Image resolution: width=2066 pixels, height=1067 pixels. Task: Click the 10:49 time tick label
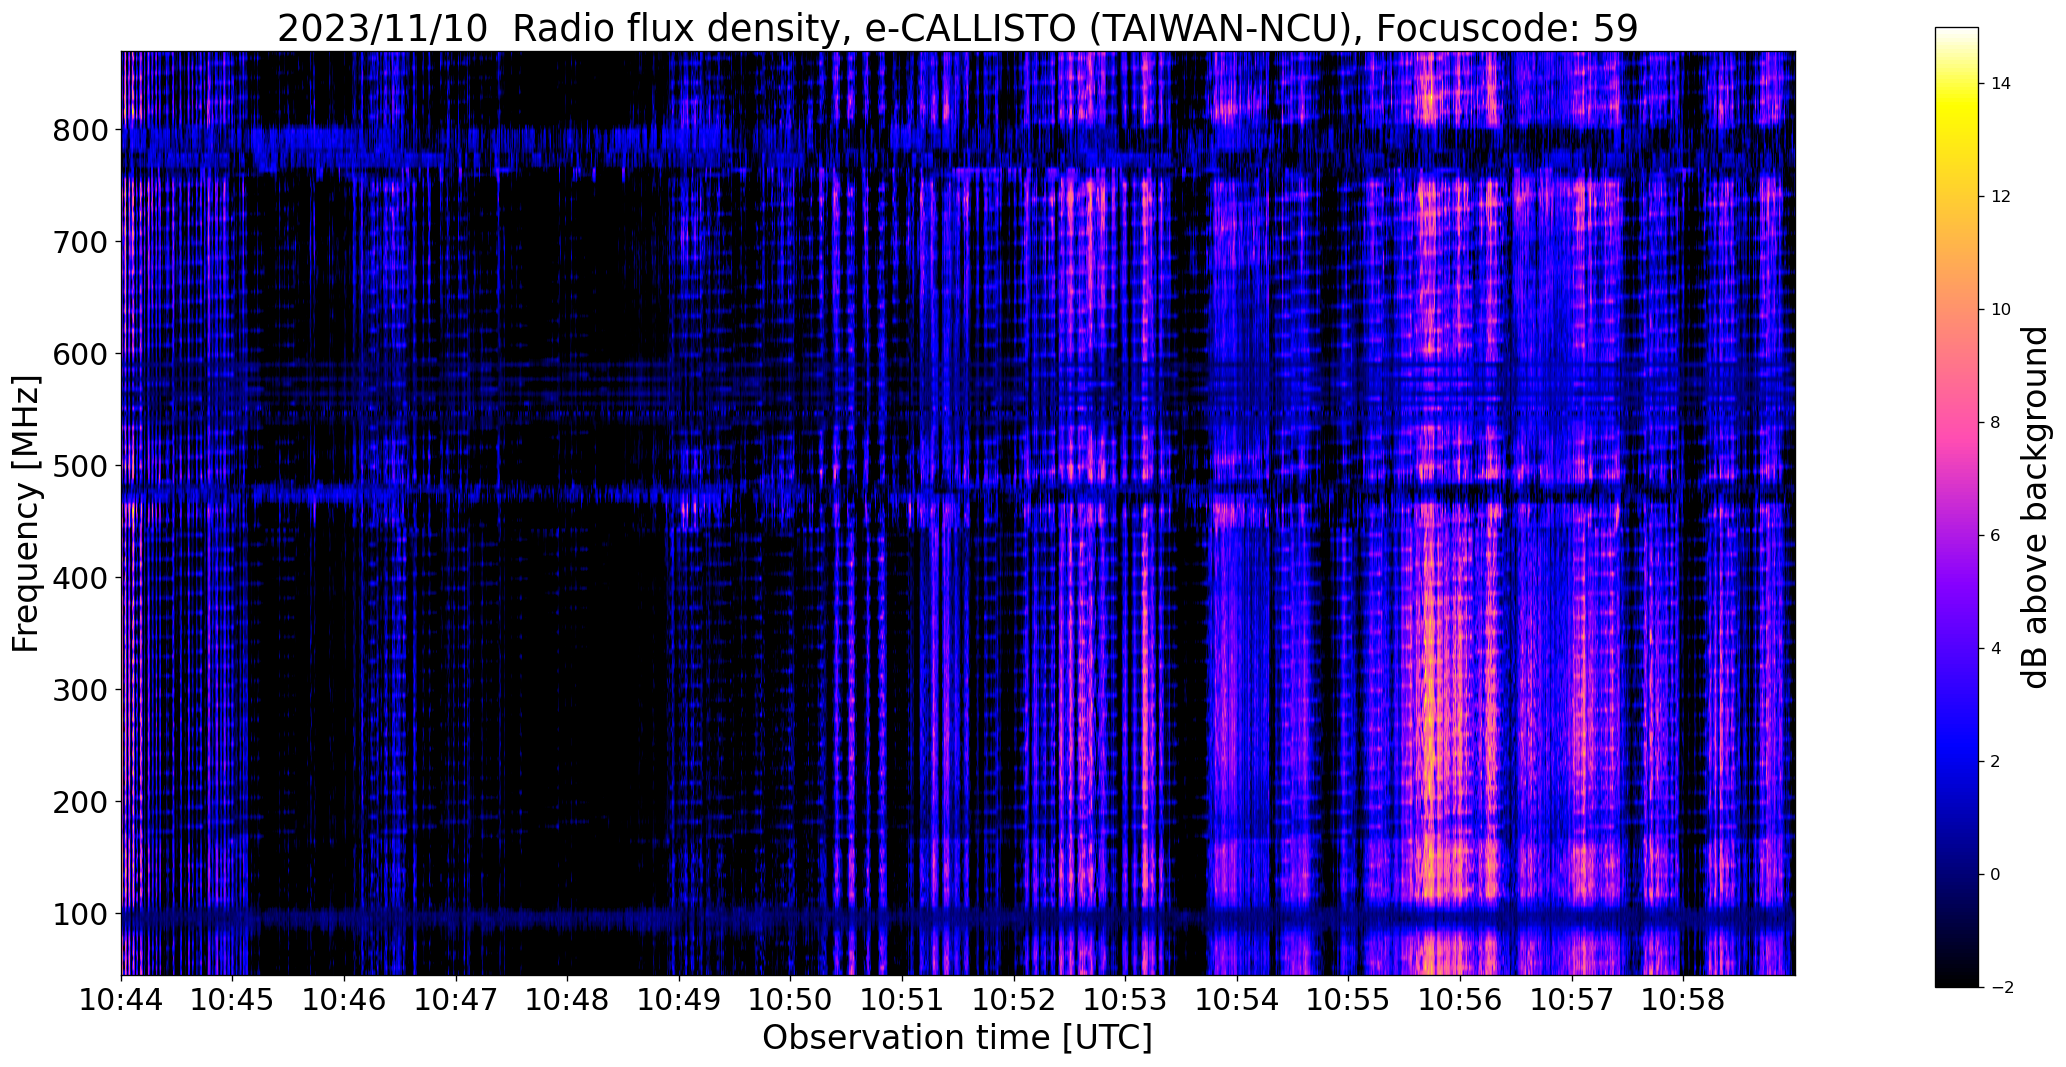pos(679,999)
